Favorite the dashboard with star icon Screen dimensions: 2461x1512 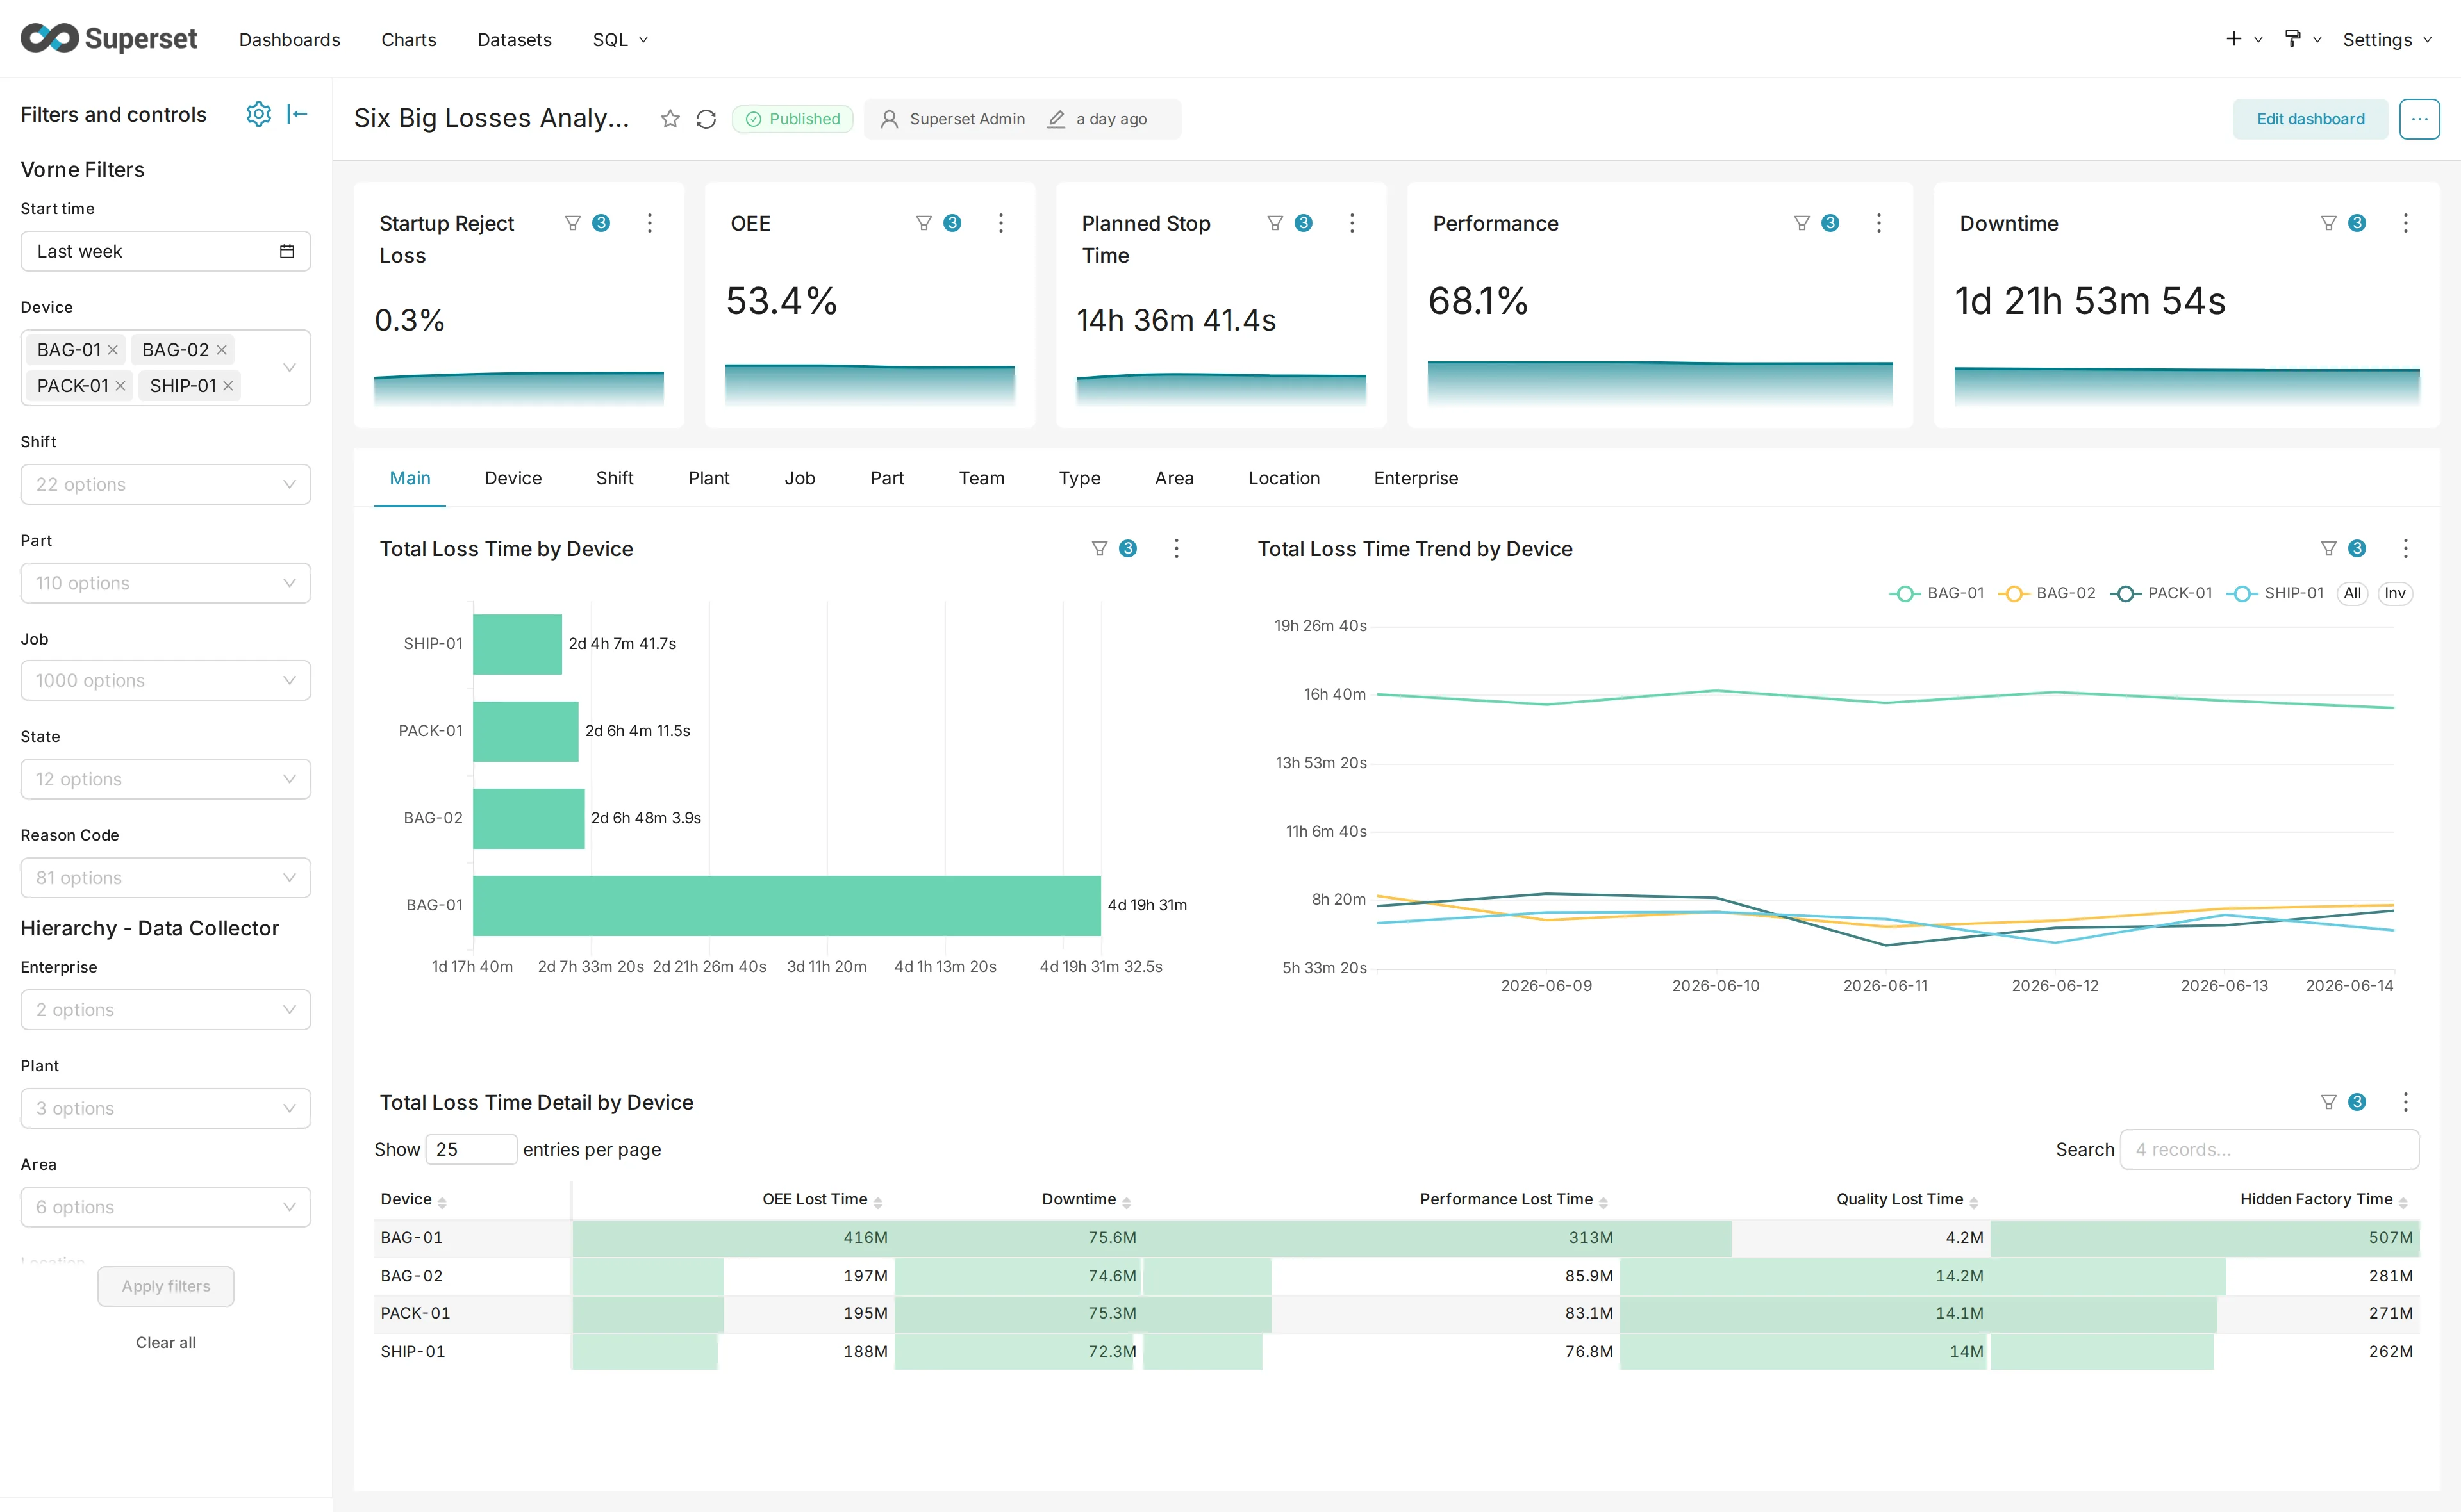pos(670,119)
